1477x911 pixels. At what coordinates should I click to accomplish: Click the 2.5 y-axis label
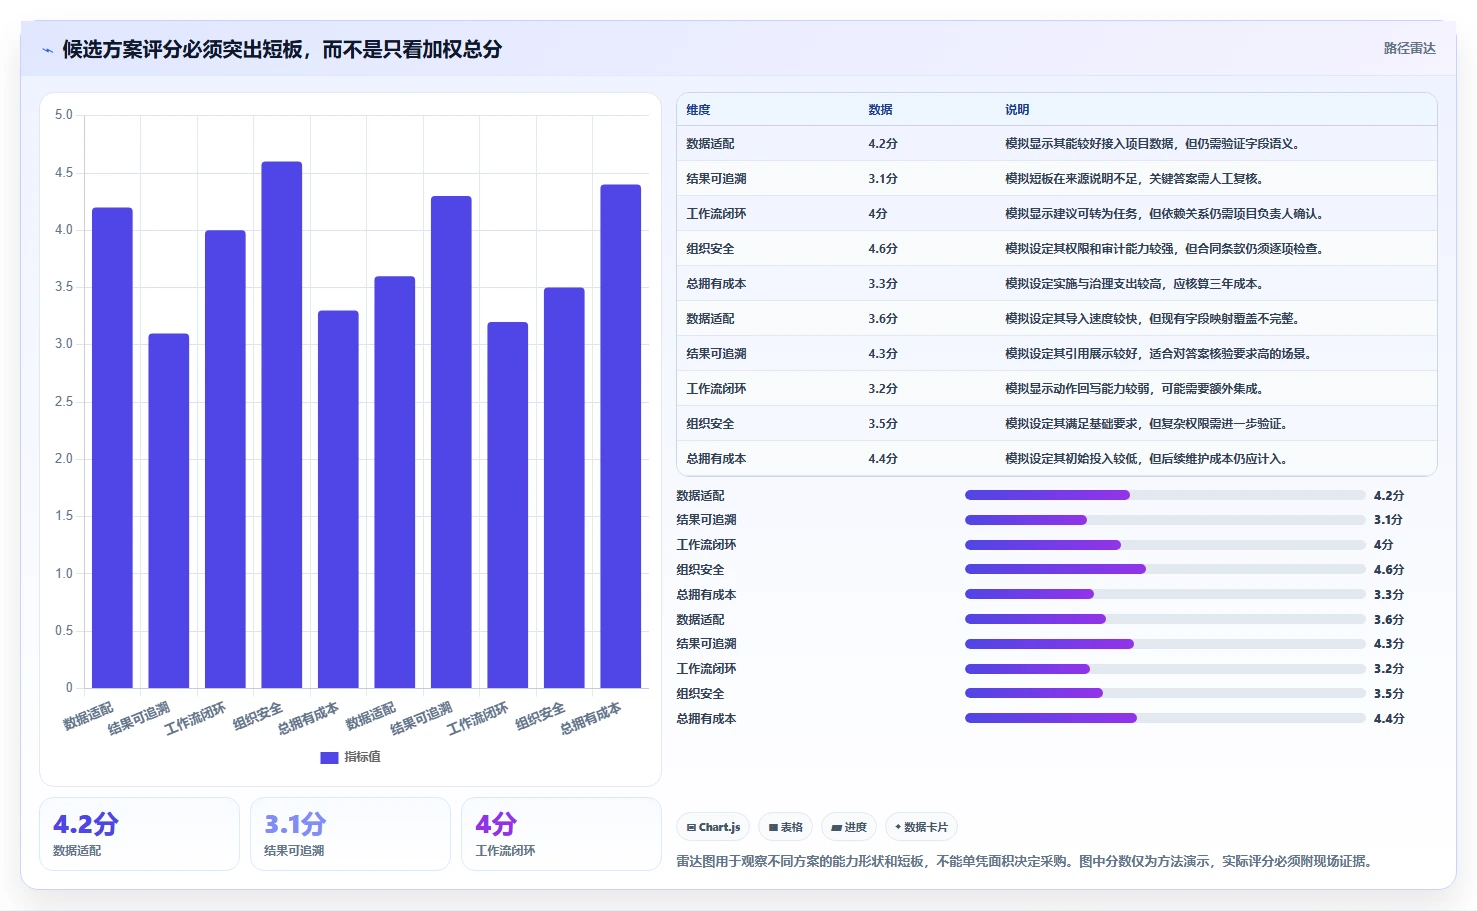64,402
